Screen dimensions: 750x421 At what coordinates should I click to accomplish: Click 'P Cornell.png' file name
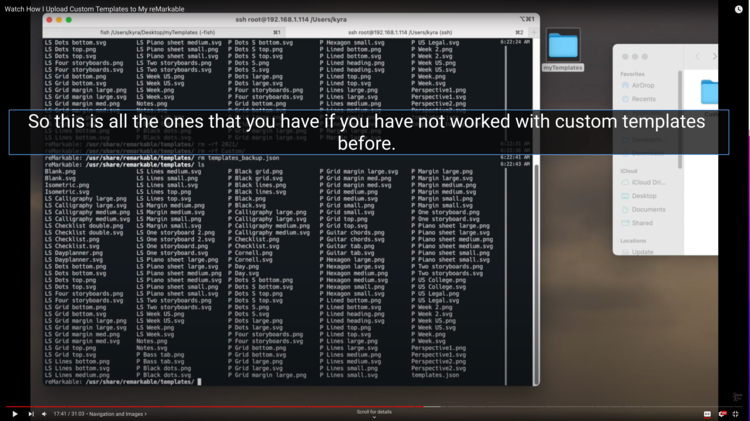tap(250, 253)
